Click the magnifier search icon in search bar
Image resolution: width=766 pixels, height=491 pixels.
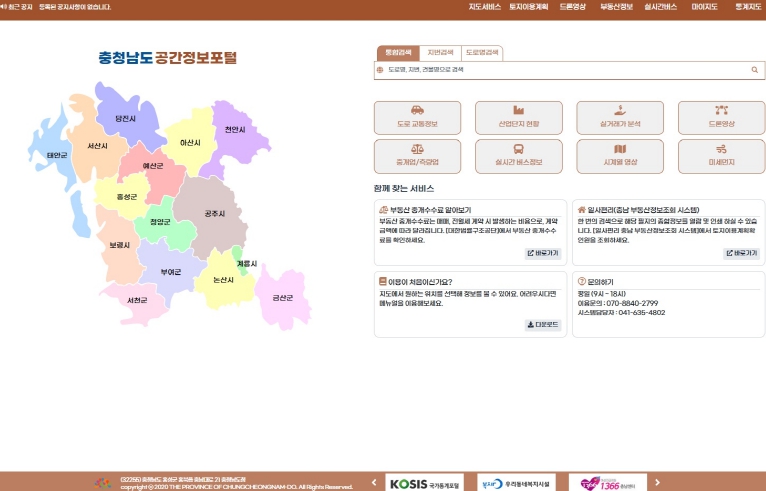755,70
